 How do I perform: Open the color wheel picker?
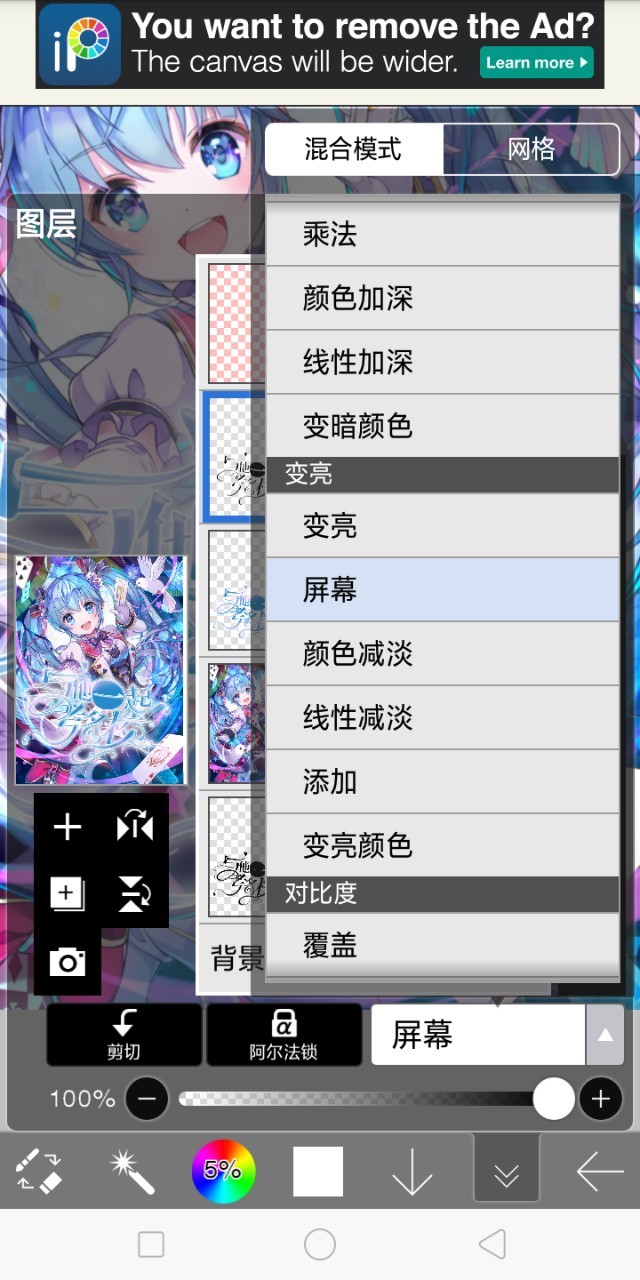(x=223, y=1171)
